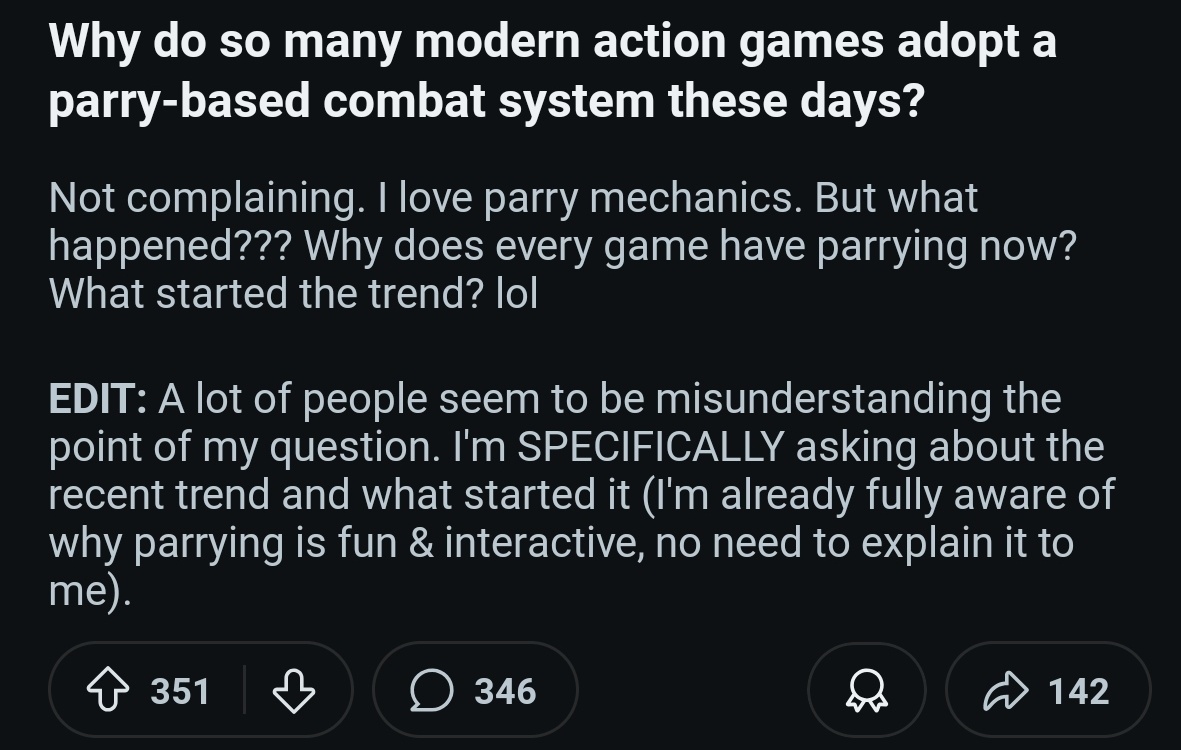Downvote the post with the down arrow
The image size is (1181, 750).
click(294, 690)
